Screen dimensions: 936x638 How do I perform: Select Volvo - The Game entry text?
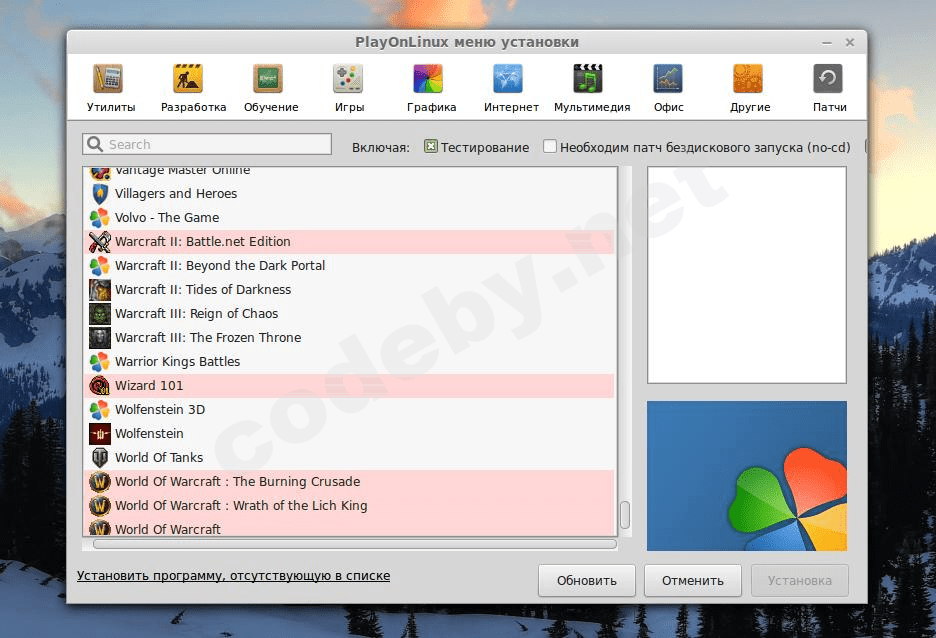point(167,218)
